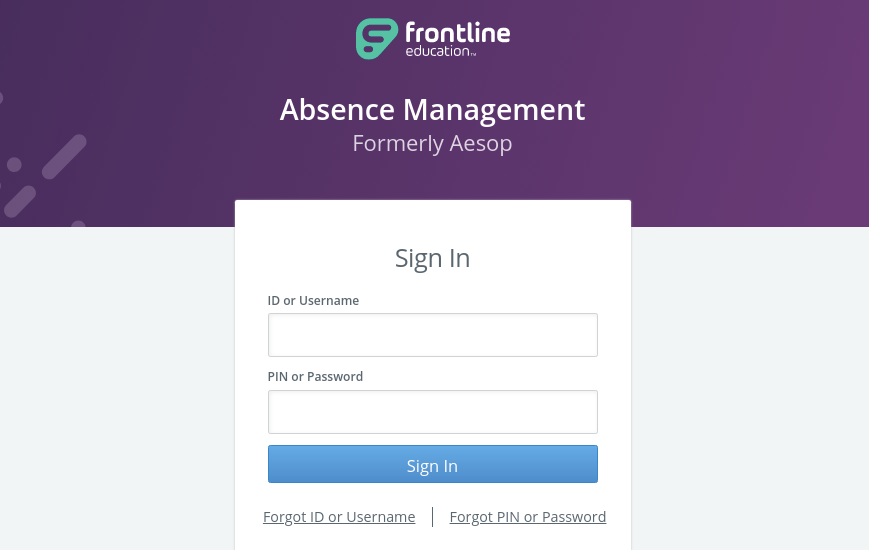Open the Forgot ID or Username link

click(339, 517)
